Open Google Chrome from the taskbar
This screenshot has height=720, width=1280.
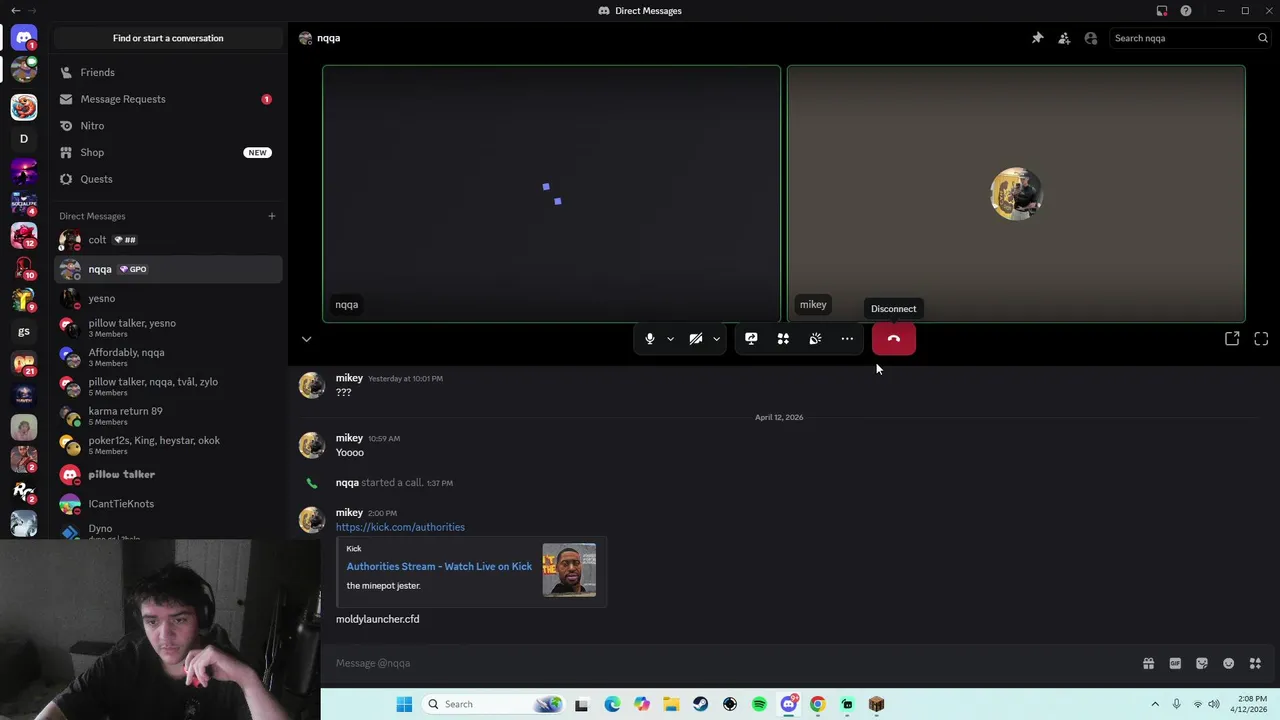coord(817,704)
